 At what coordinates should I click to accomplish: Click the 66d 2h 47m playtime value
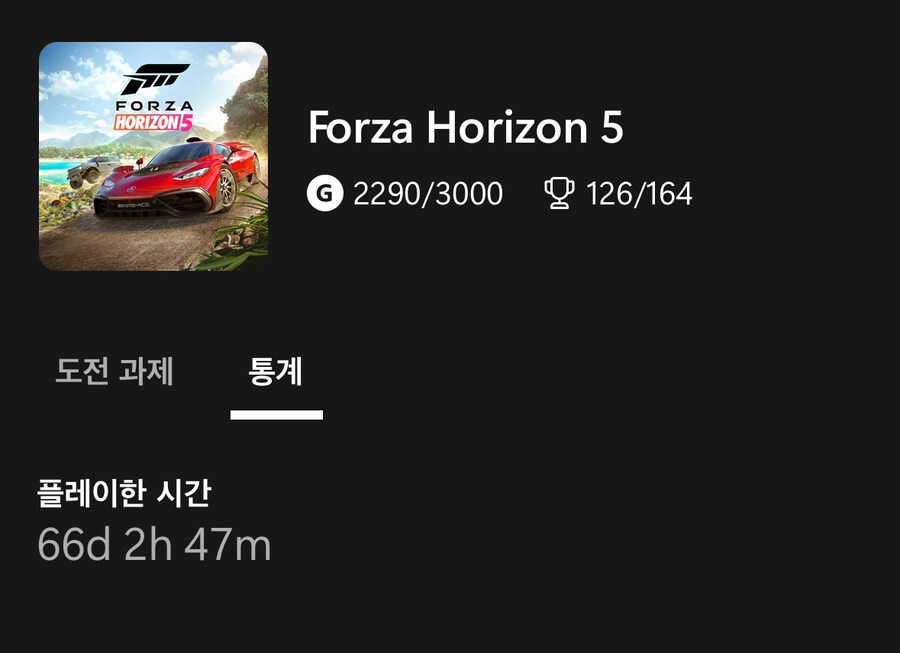[154, 545]
